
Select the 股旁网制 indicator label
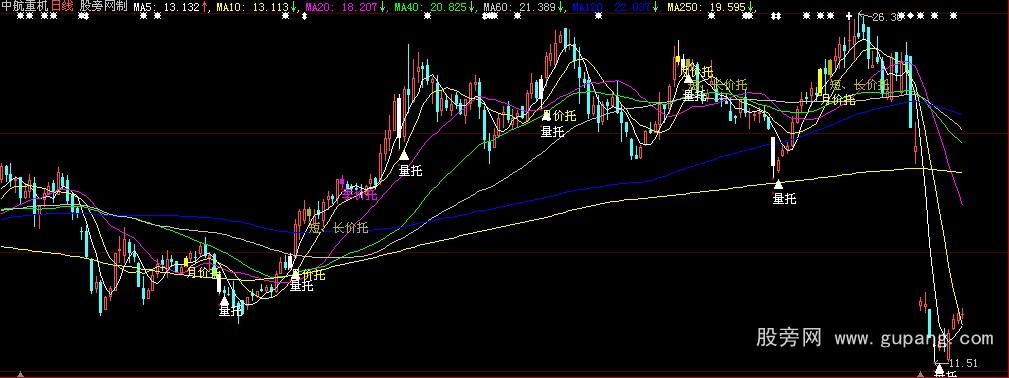104,7
